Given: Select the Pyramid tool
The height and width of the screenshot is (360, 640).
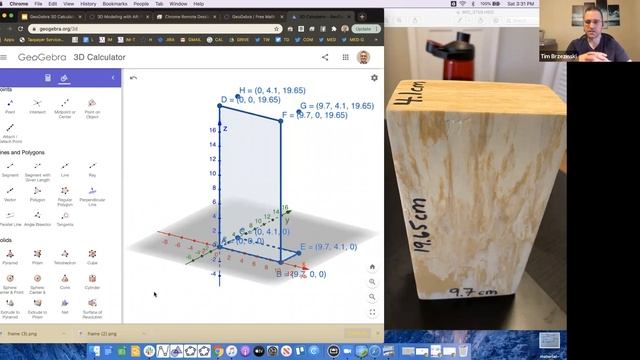Looking at the screenshot, I should tap(10, 257).
